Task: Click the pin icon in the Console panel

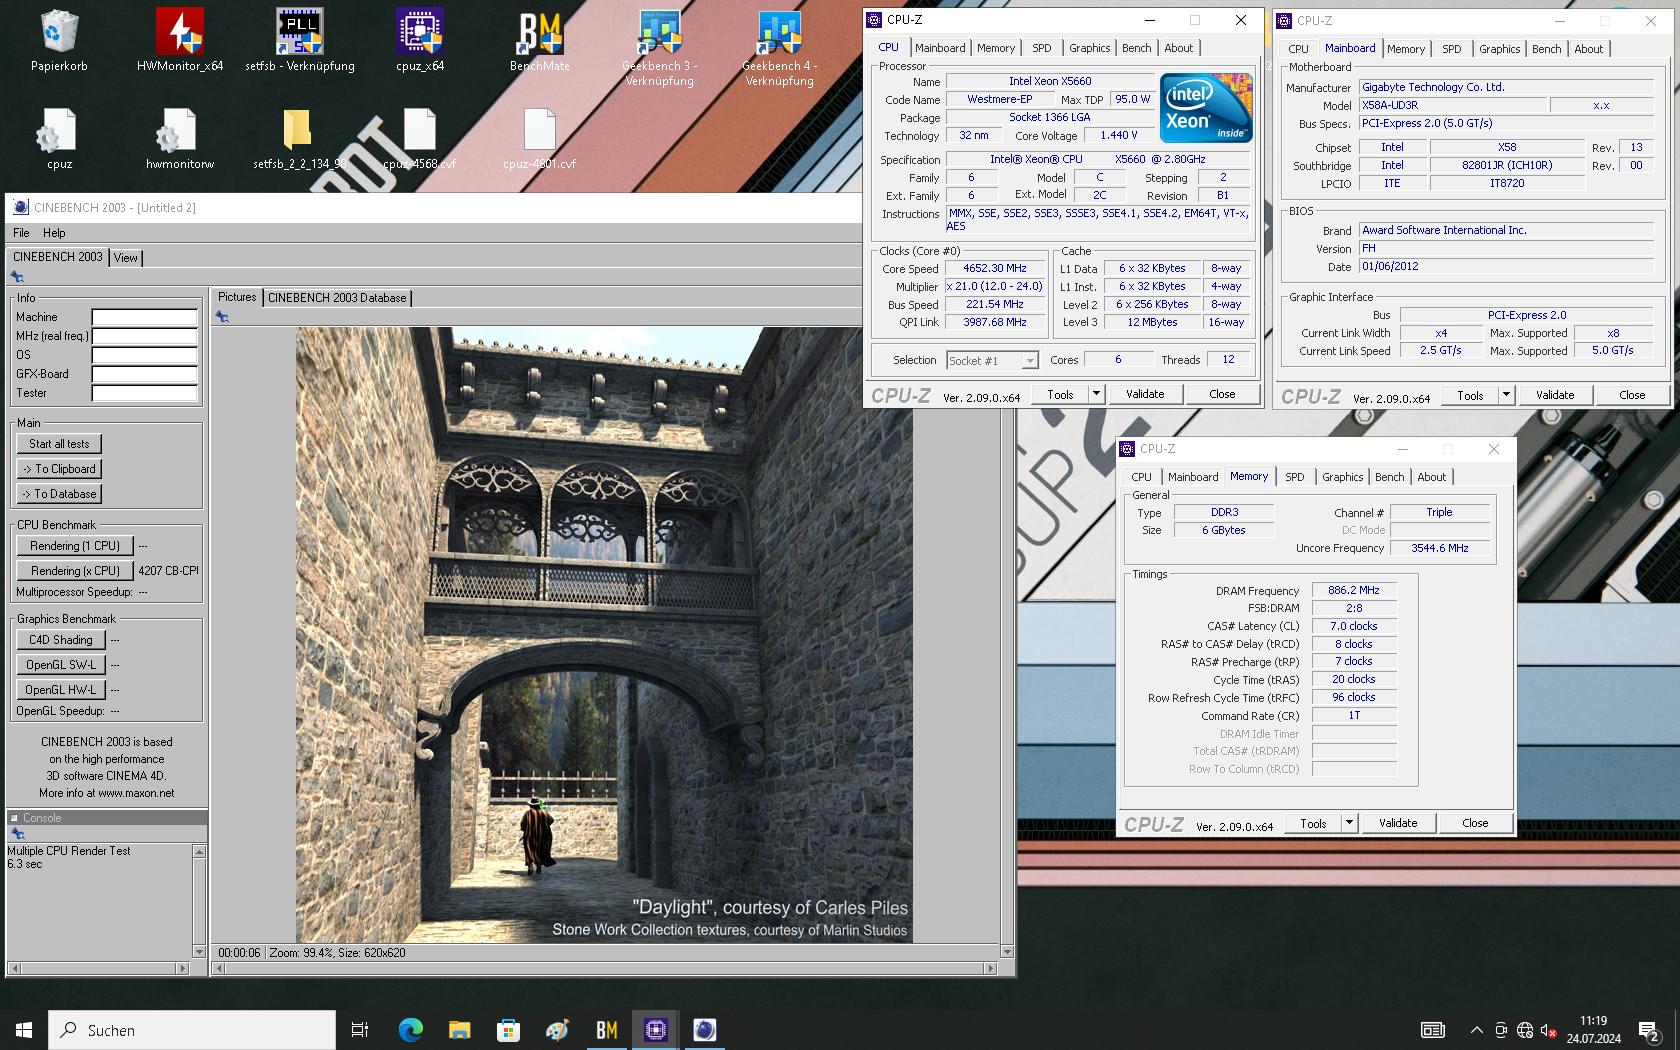Action: click(17, 834)
